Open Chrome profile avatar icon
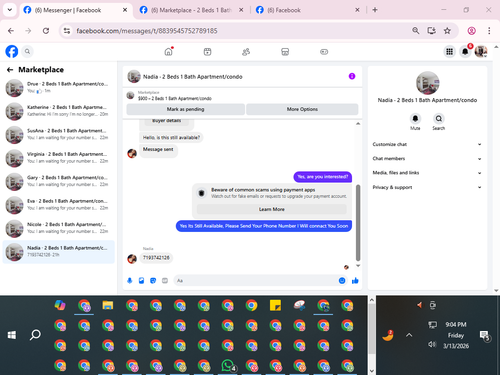Screen dimensions: 500x375 (472, 31)
